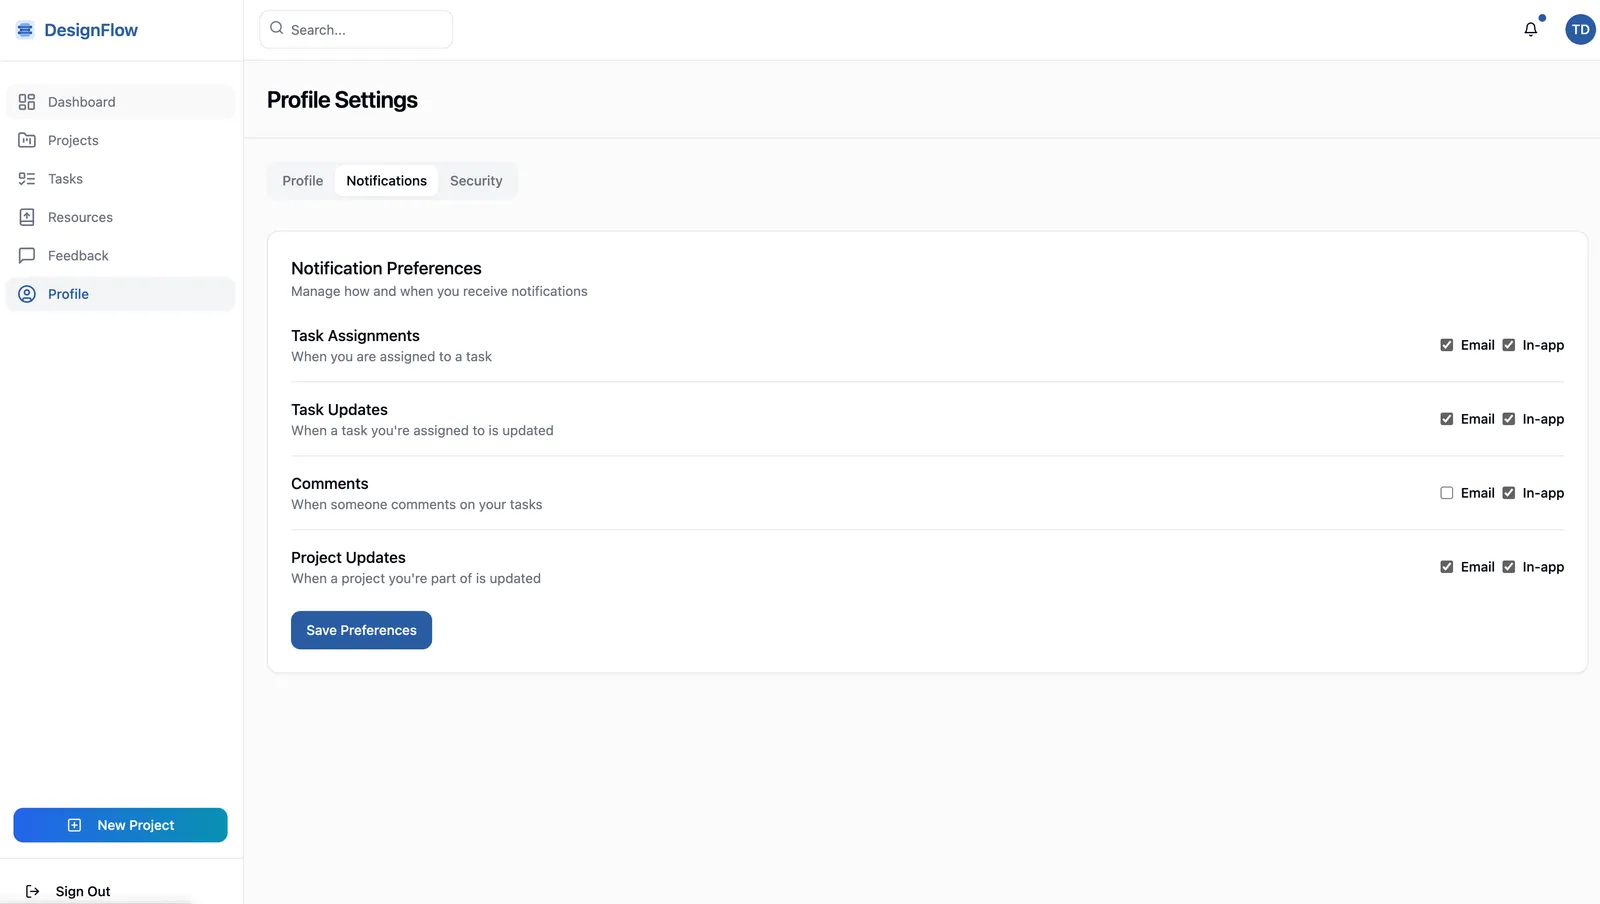
Task: Click the Profile Settings heading
Action: pos(342,100)
